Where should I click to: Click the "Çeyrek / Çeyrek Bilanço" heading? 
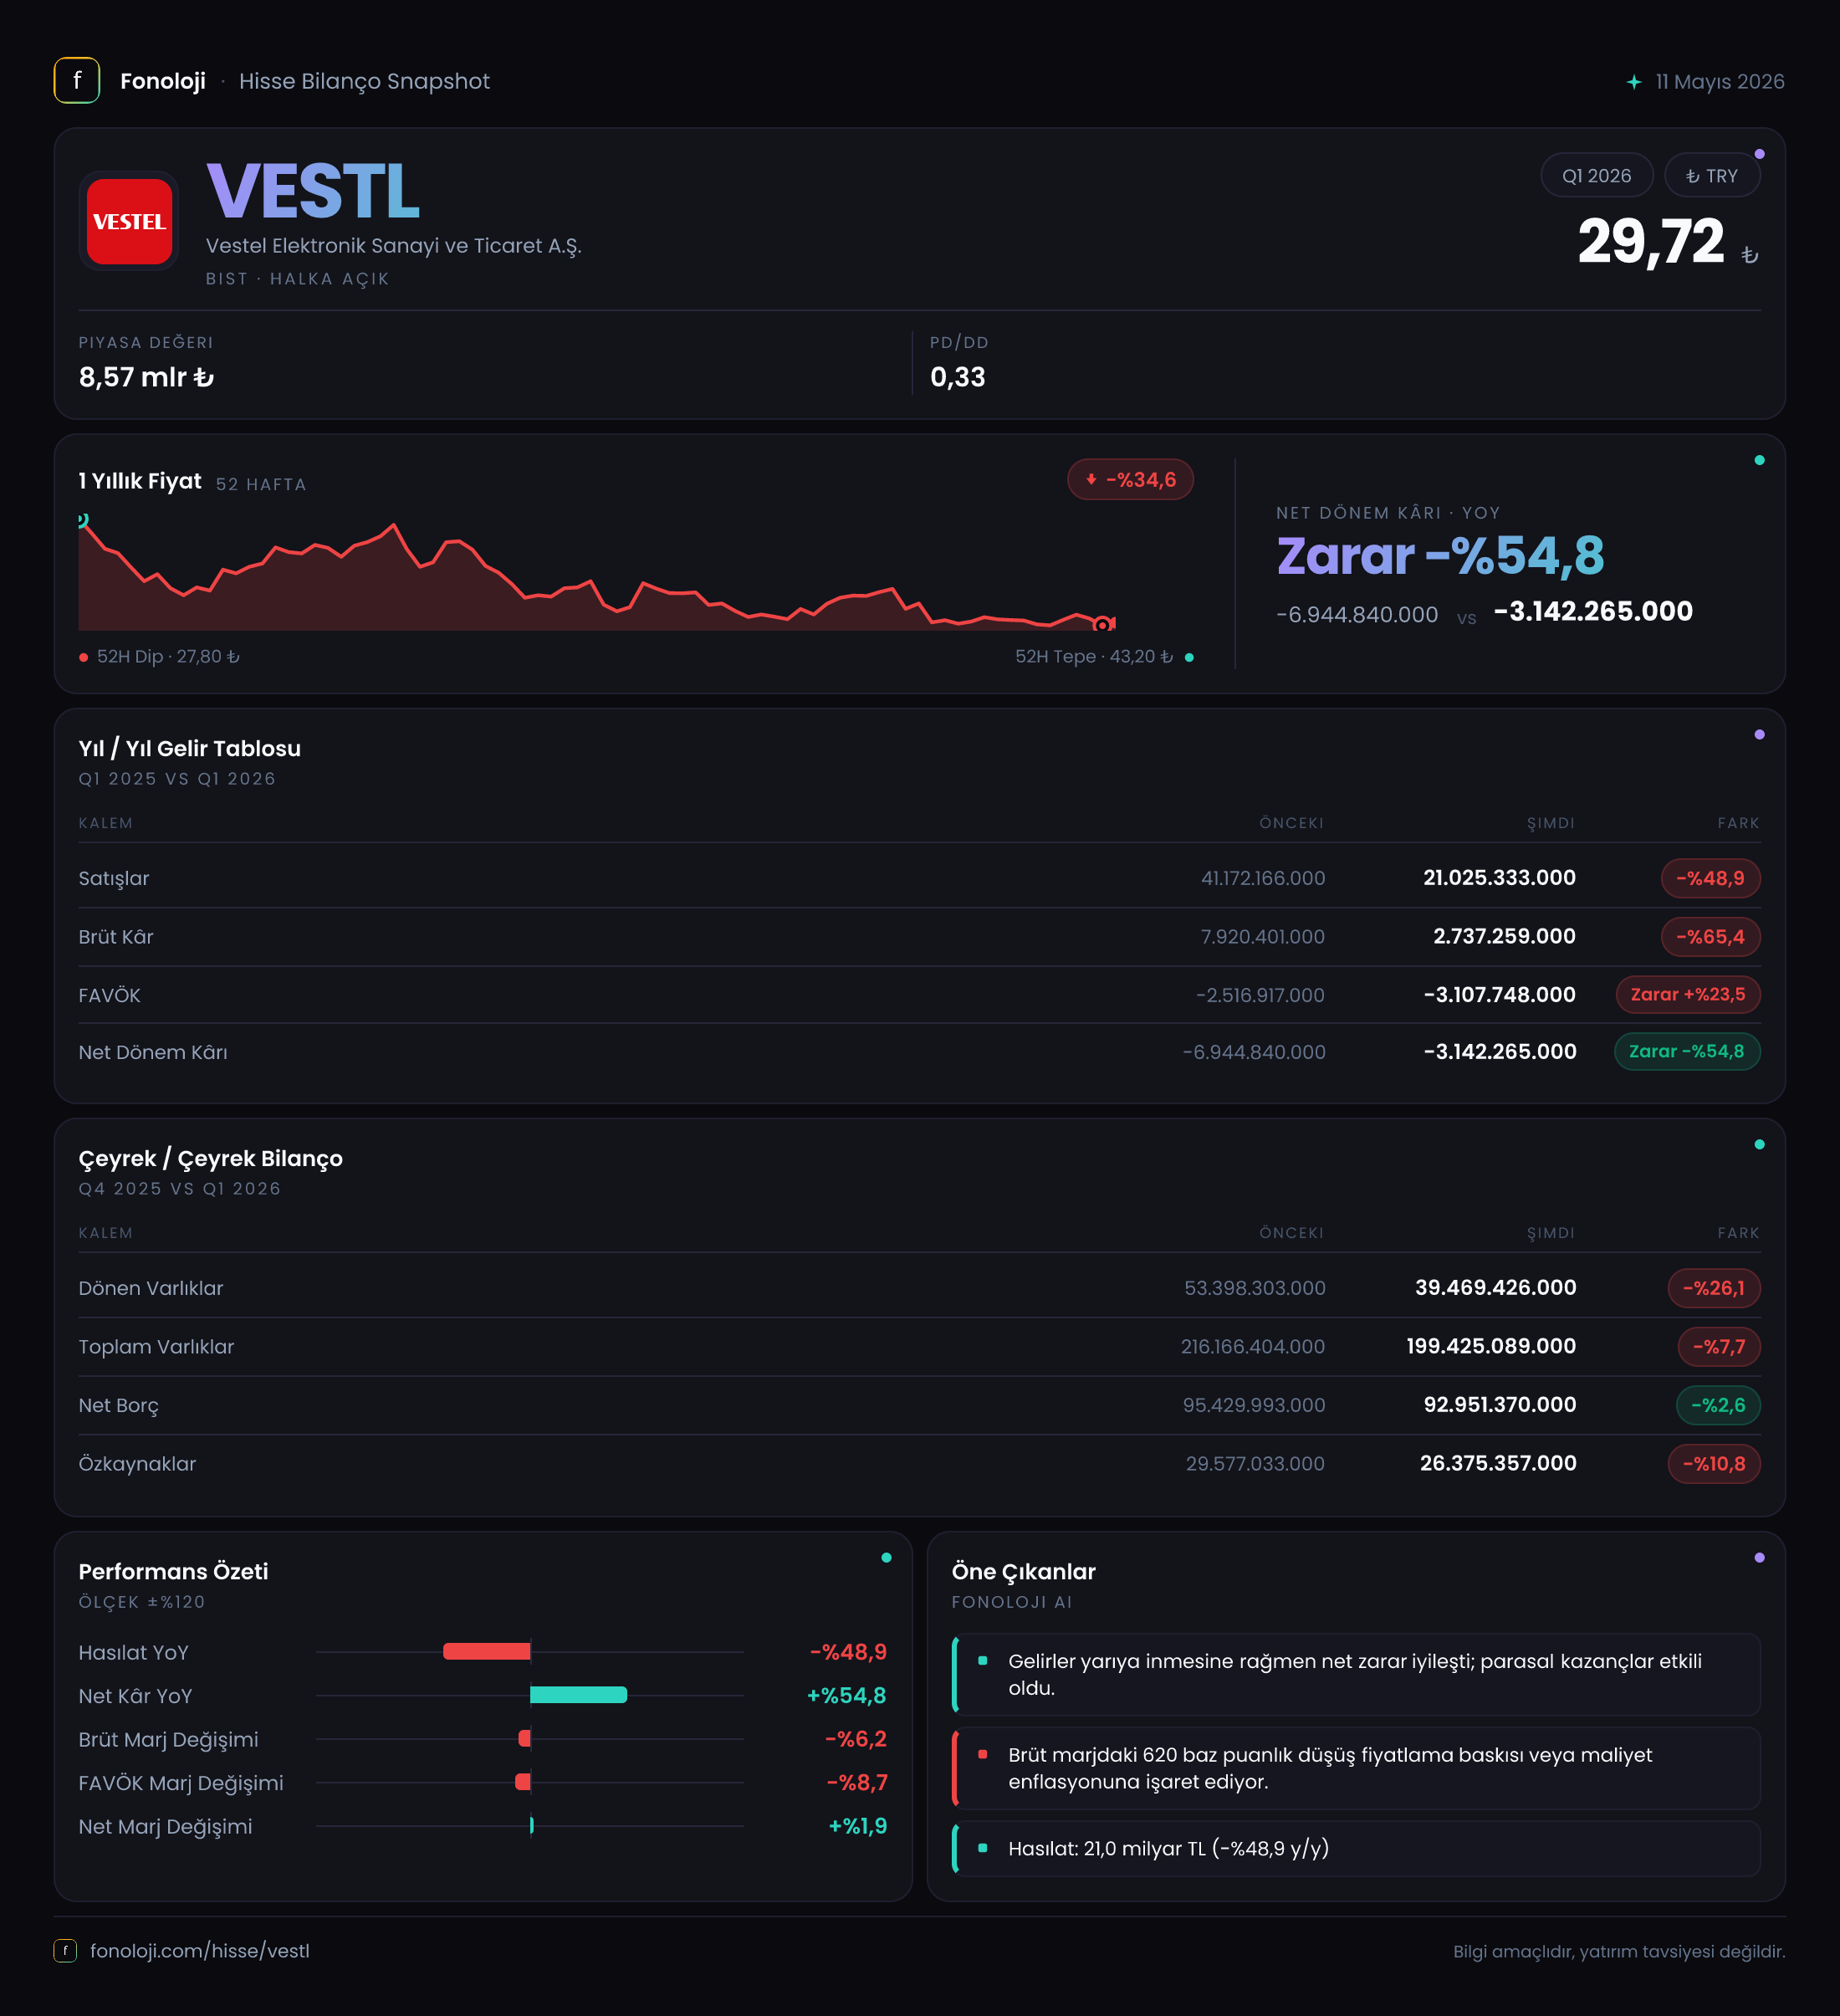click(211, 1158)
